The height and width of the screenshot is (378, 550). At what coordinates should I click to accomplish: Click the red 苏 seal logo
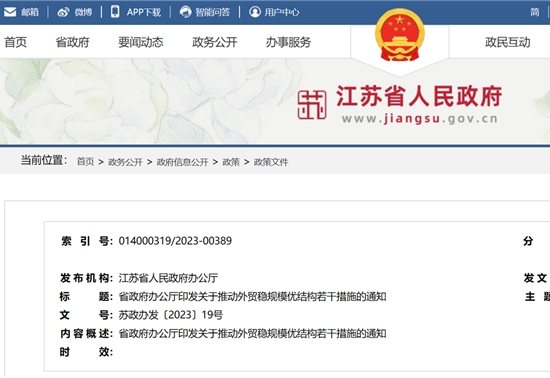(x=312, y=104)
